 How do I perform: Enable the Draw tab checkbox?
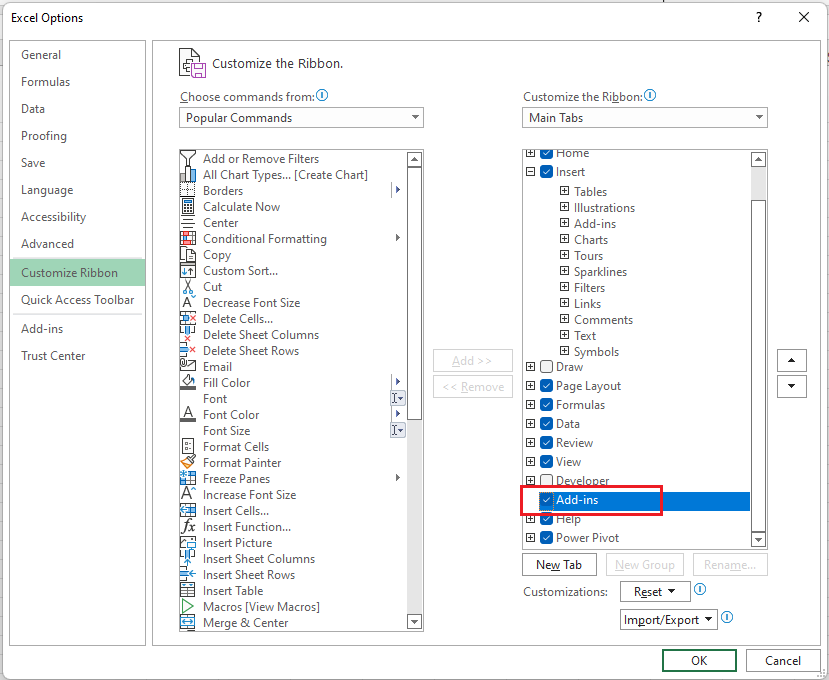point(547,366)
